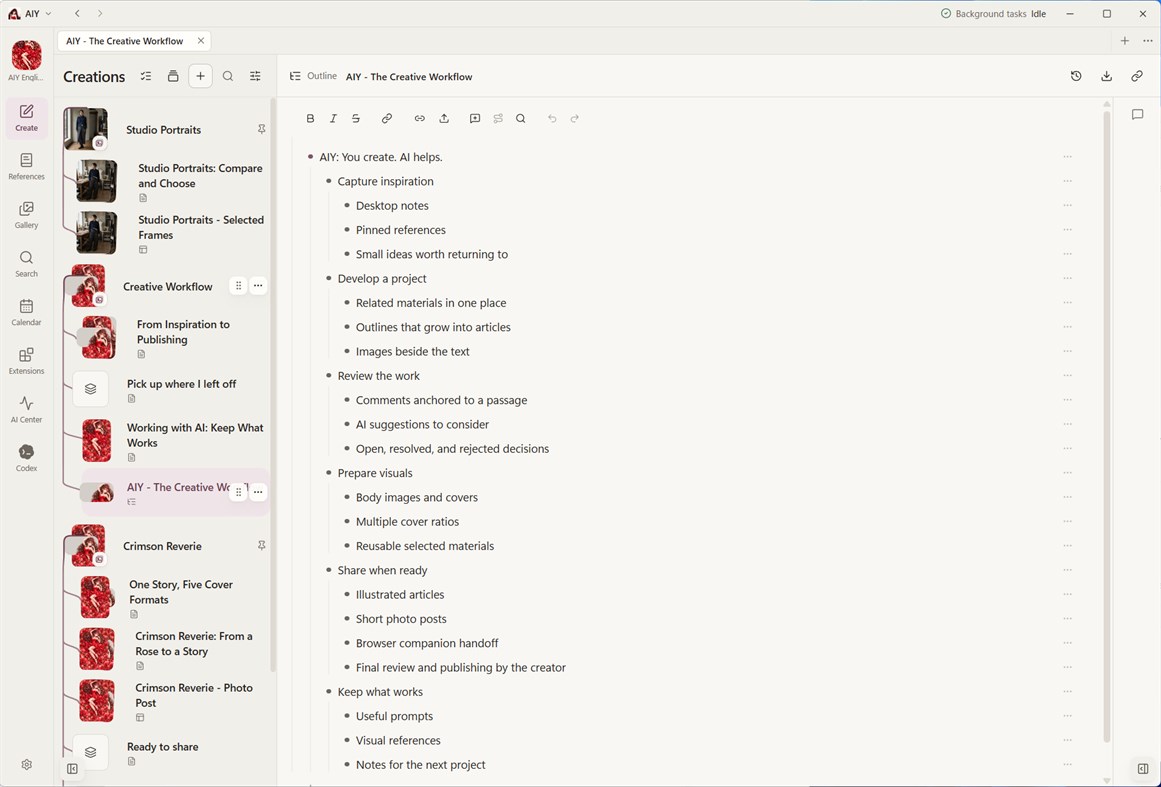This screenshot has height=787, width=1161.
Task: Open row options for Prepare visuals
Action: [x=1068, y=473]
